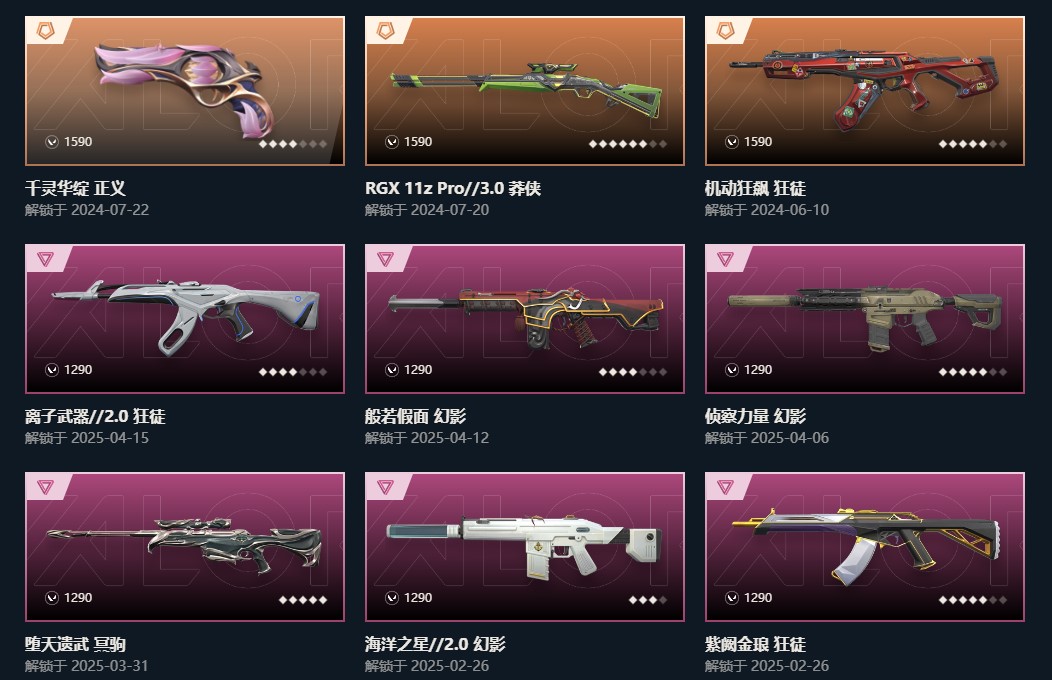Click the 侦察力量 幻影 title text
This screenshot has width=1052, height=680.
coord(755,416)
